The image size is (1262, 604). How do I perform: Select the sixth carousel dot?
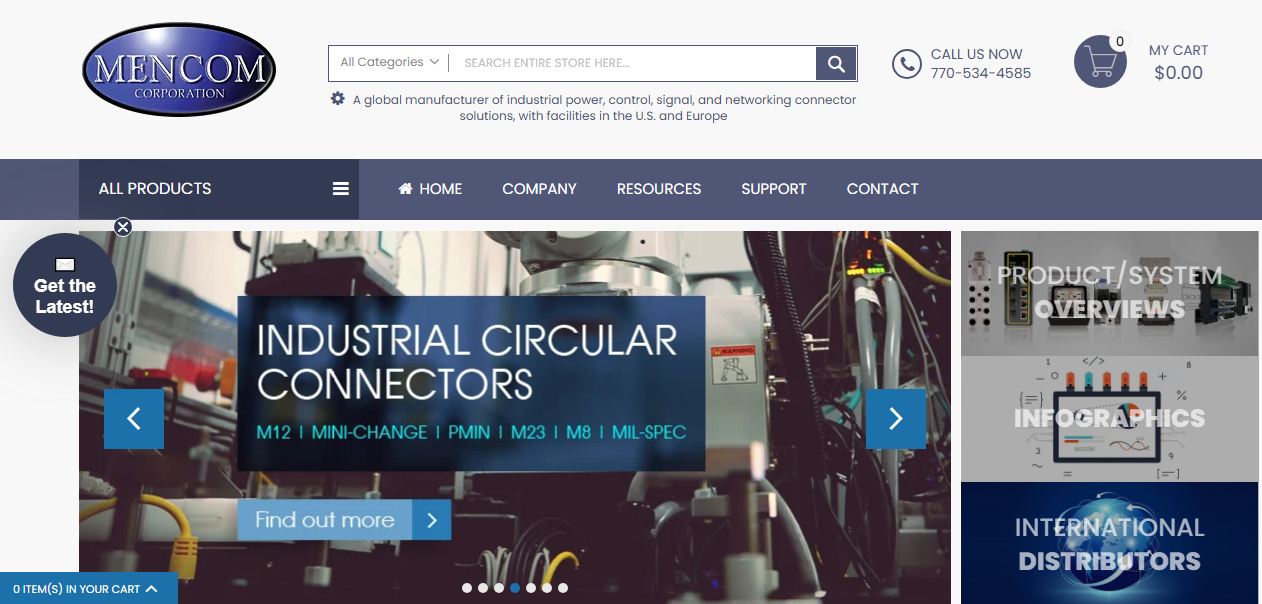(547, 588)
